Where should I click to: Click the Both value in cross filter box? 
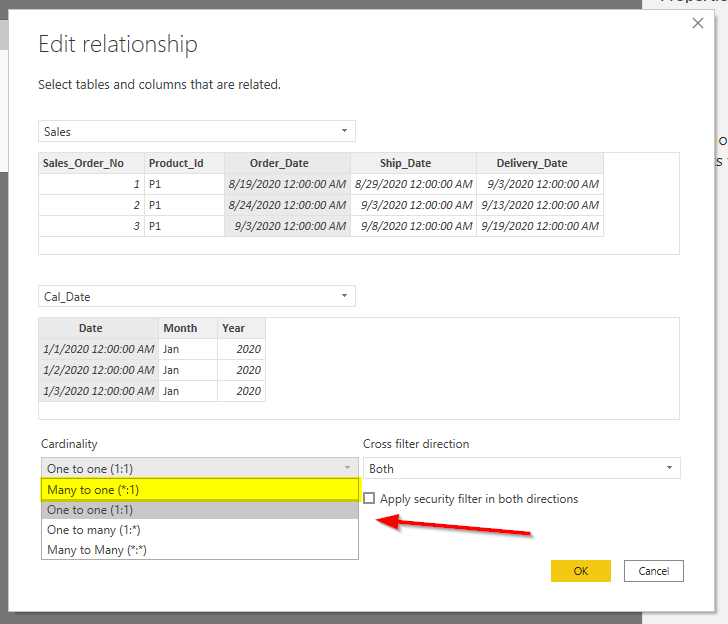(381, 469)
